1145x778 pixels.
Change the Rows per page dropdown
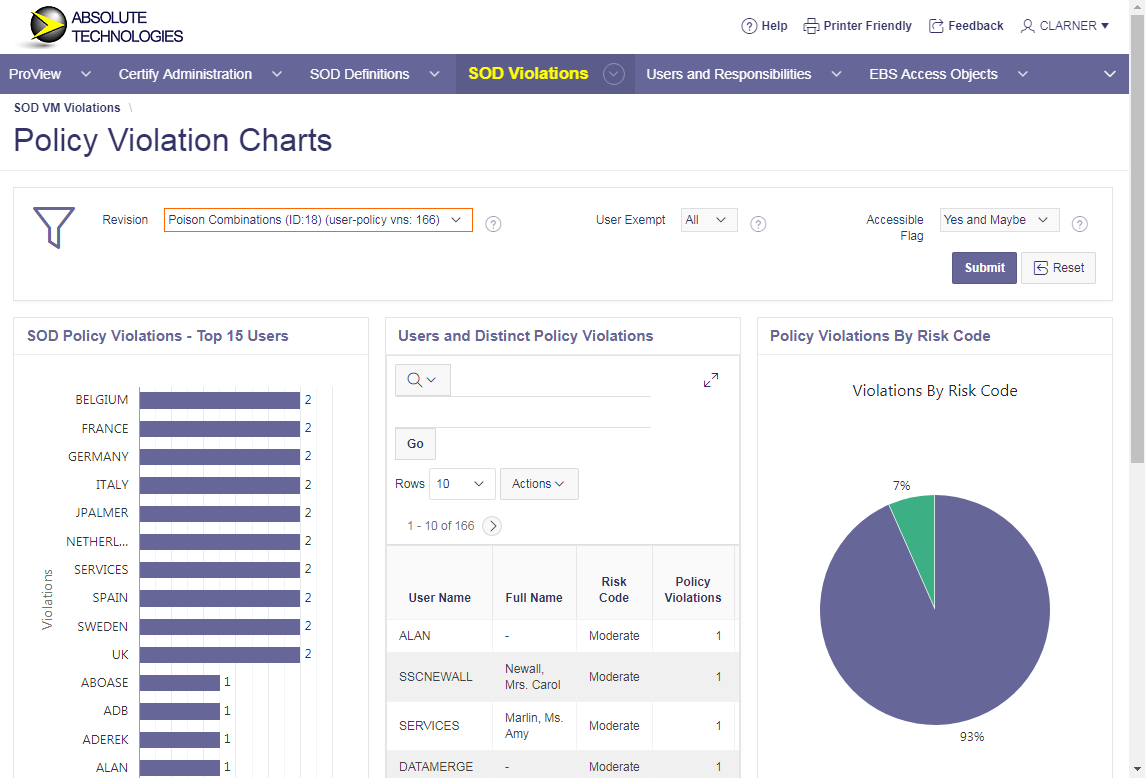tap(462, 484)
